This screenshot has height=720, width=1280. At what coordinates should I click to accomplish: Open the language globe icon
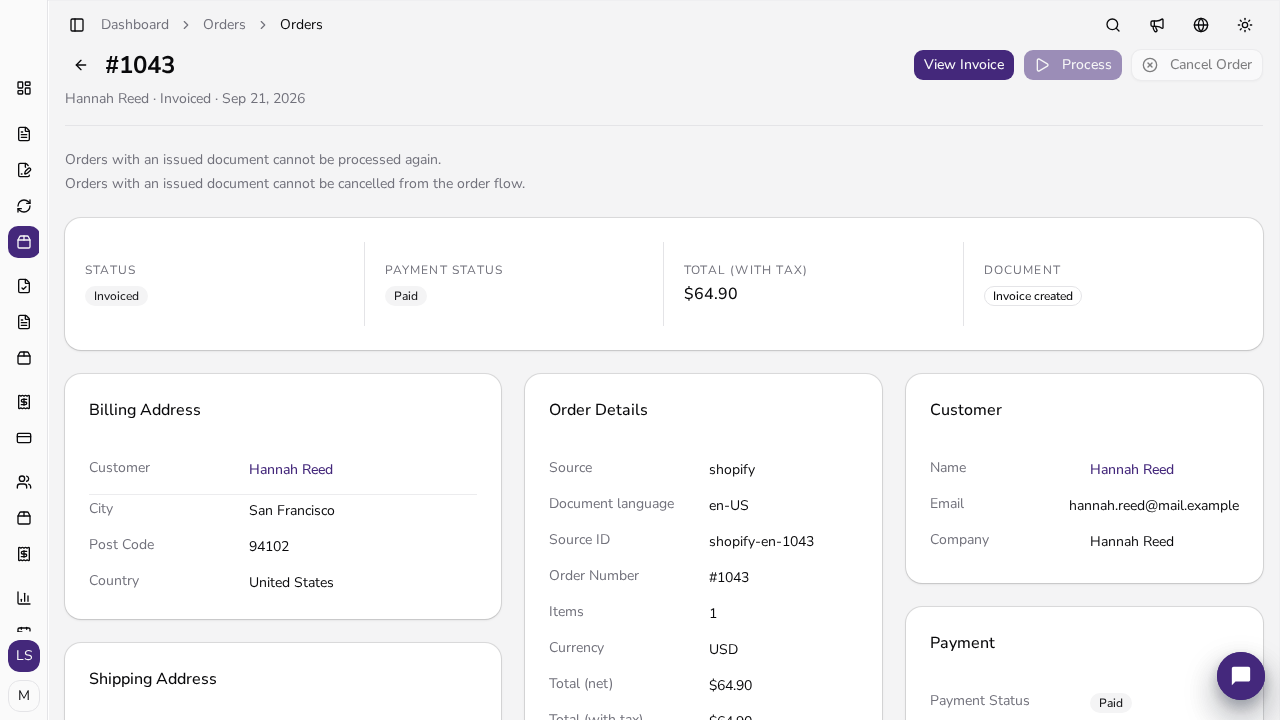click(x=1201, y=25)
